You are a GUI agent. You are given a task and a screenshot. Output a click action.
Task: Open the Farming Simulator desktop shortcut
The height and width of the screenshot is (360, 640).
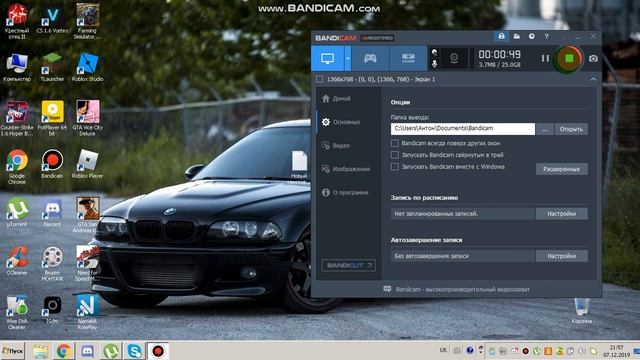(x=87, y=21)
